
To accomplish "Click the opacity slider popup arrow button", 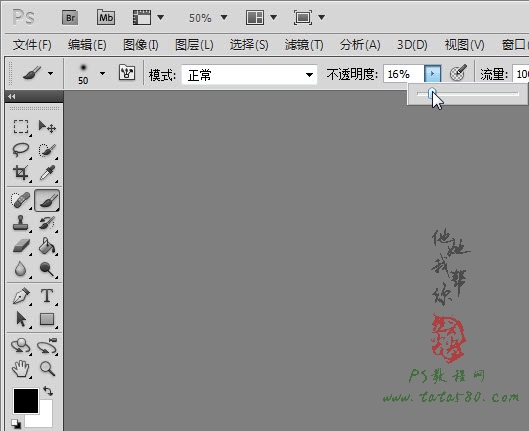I will coord(433,74).
